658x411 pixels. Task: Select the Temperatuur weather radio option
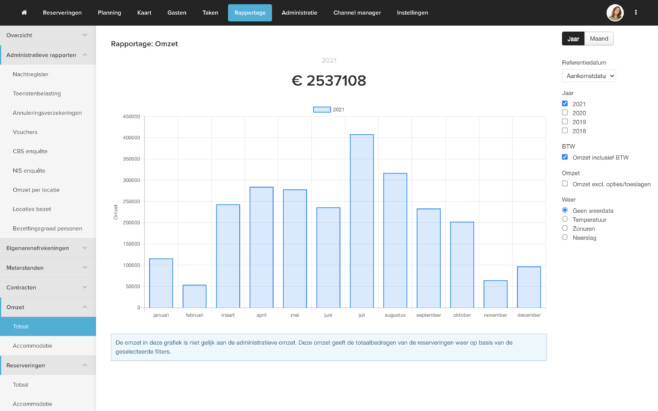565,219
